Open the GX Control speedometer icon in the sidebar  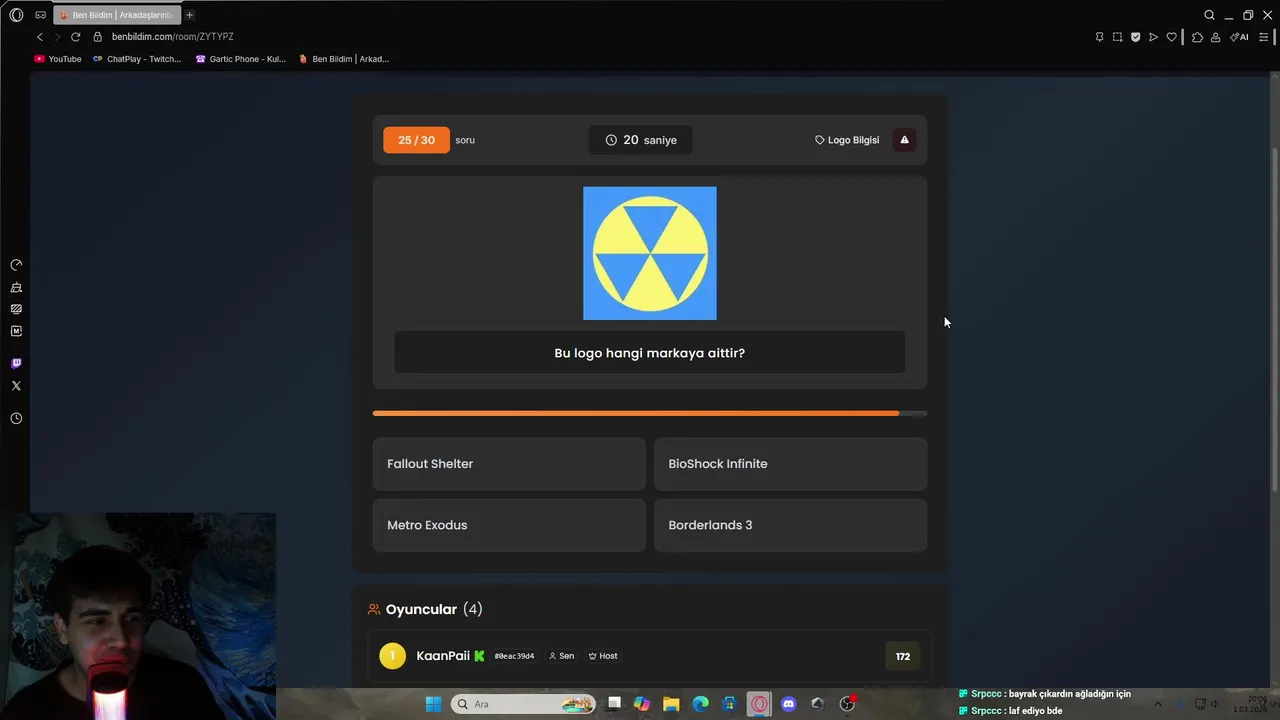coord(16,265)
